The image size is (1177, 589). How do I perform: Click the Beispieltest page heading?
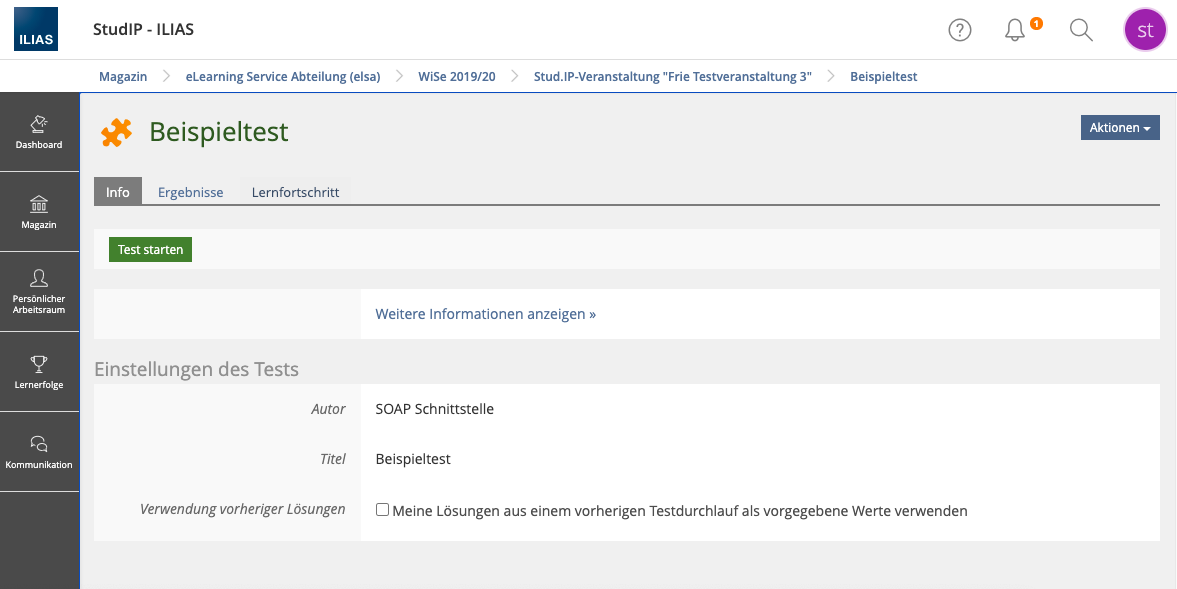pos(218,132)
